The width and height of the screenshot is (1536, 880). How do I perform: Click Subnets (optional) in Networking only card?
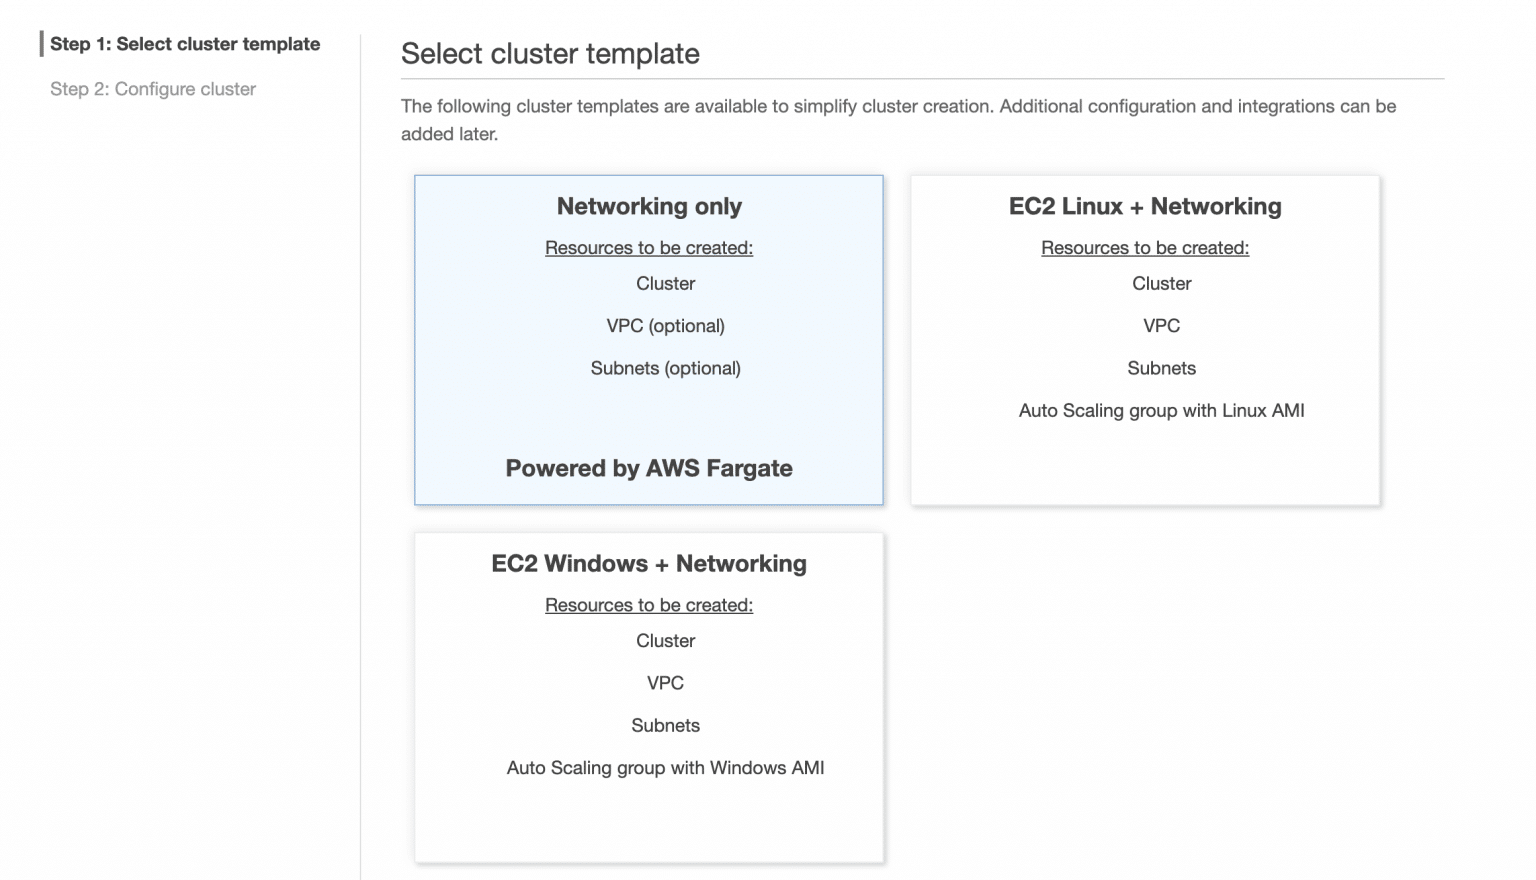[665, 368]
